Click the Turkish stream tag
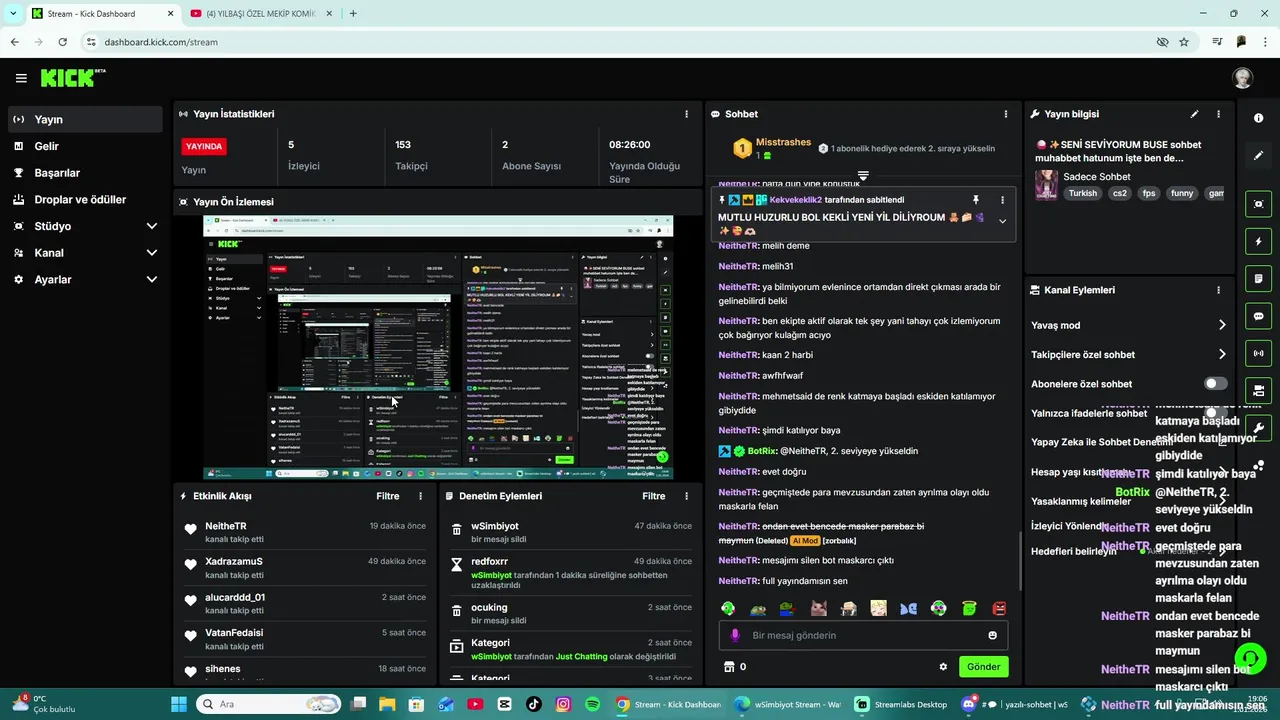 tap(1082, 193)
